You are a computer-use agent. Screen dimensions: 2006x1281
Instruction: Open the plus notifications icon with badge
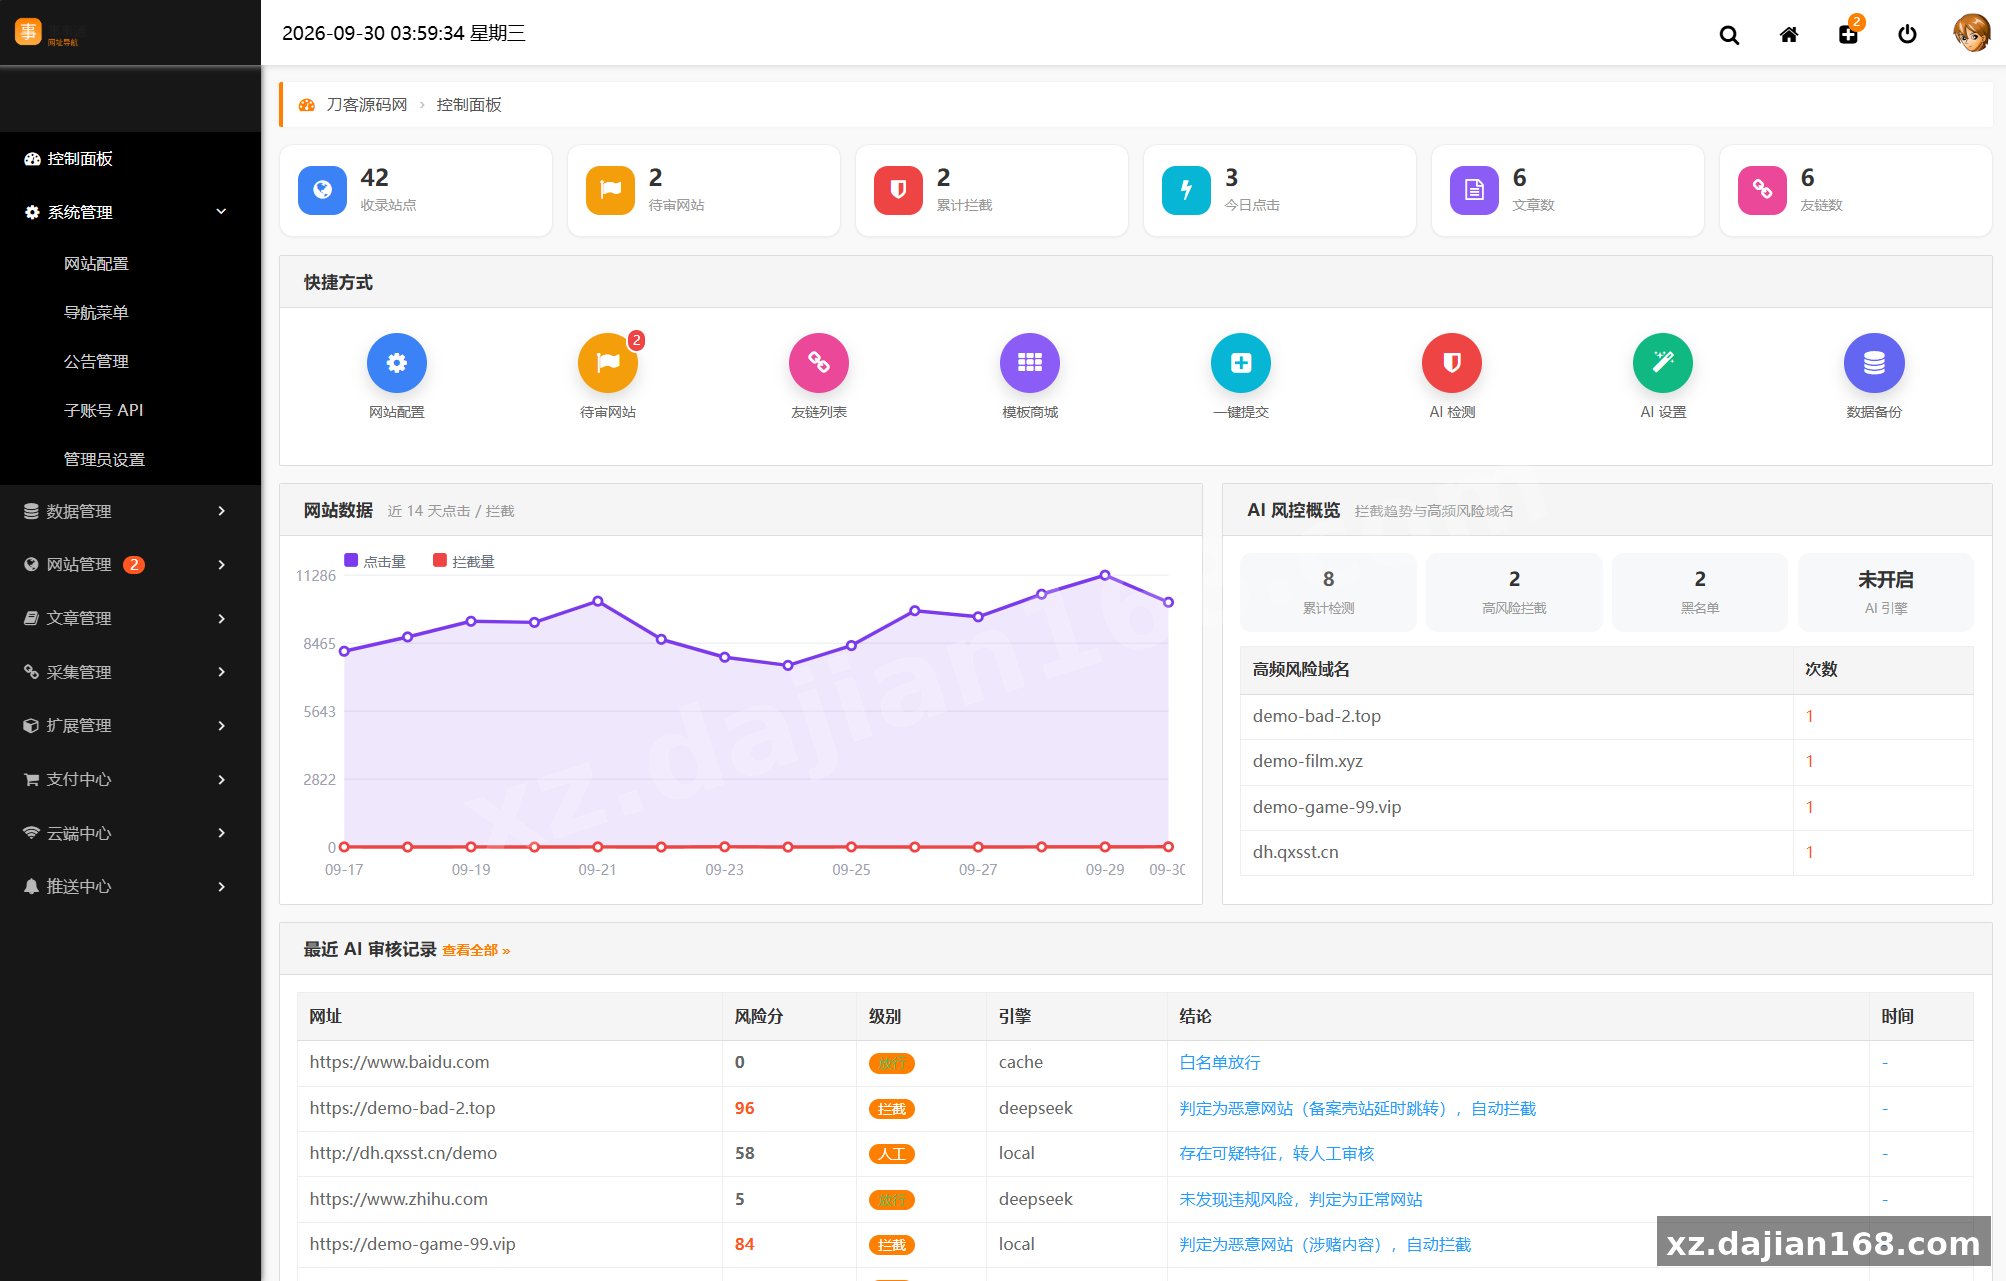click(1849, 33)
